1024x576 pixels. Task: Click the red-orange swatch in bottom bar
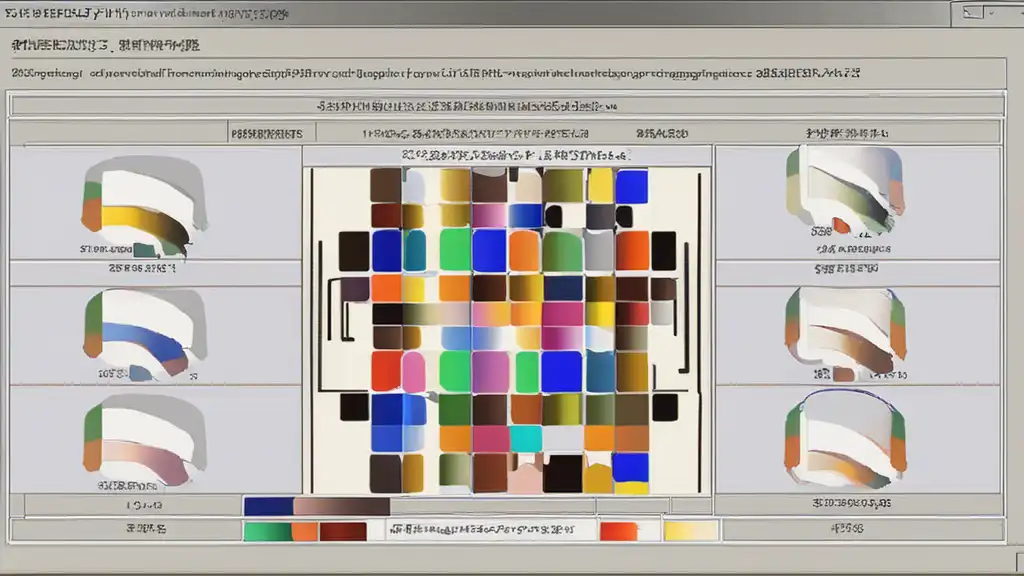619,531
